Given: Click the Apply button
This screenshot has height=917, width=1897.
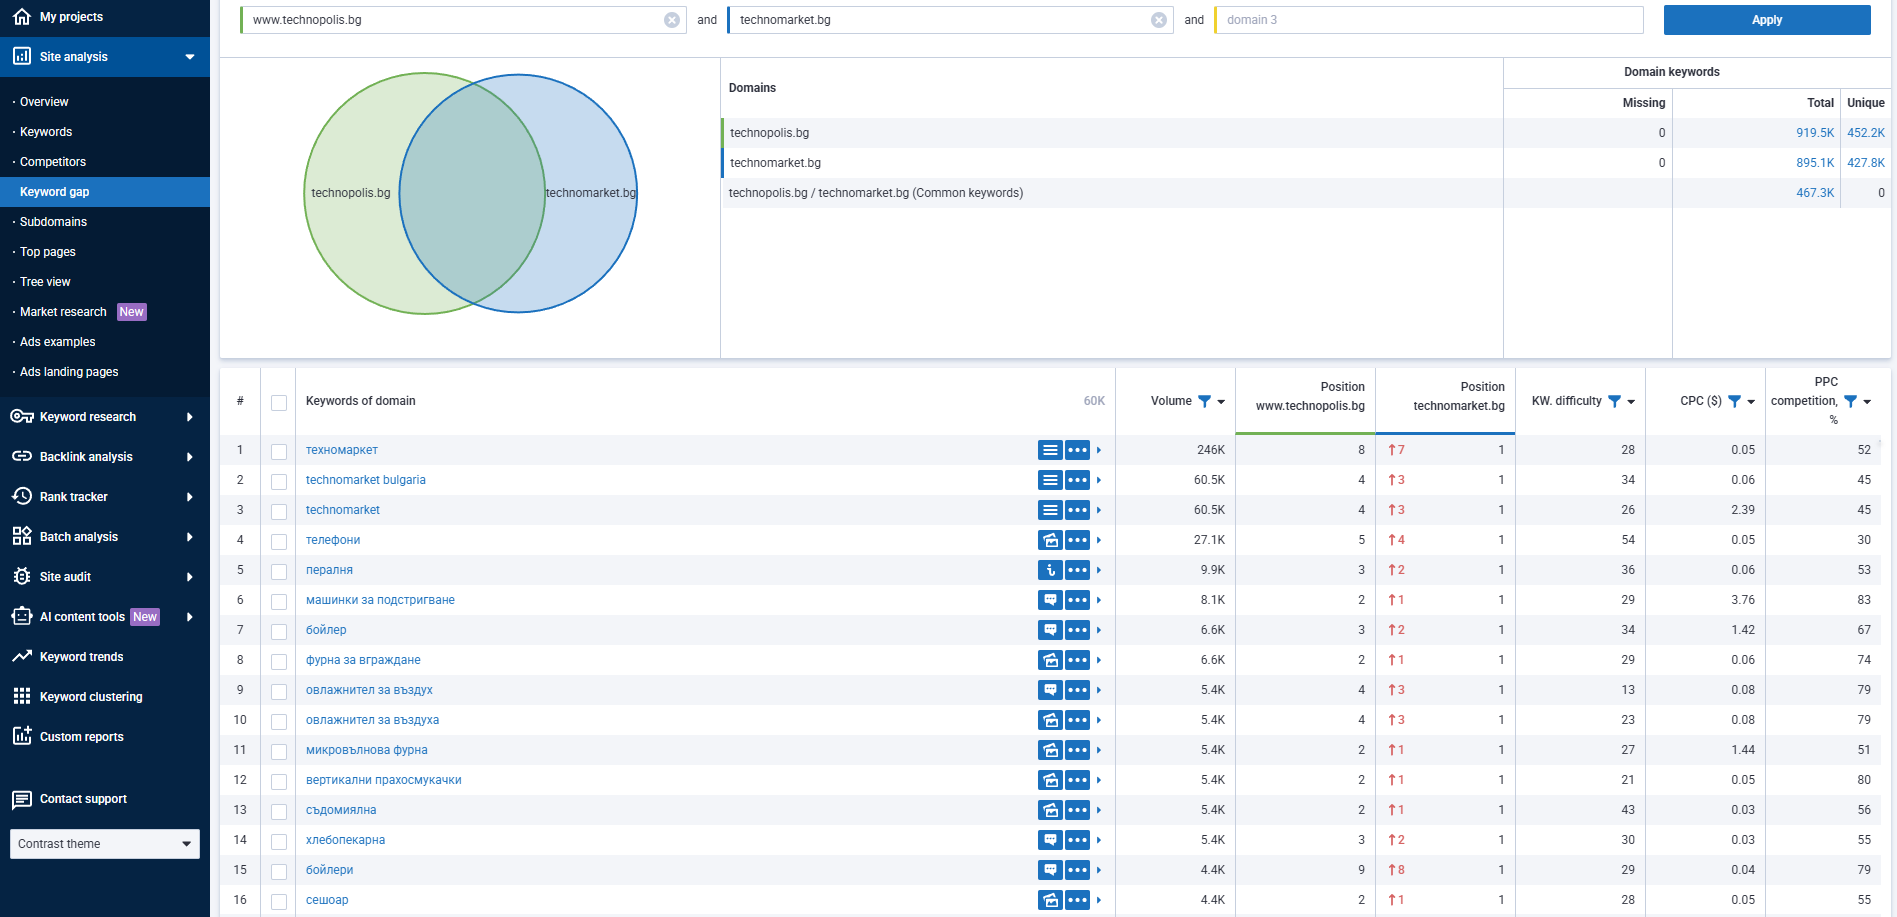Looking at the screenshot, I should 1767,20.
